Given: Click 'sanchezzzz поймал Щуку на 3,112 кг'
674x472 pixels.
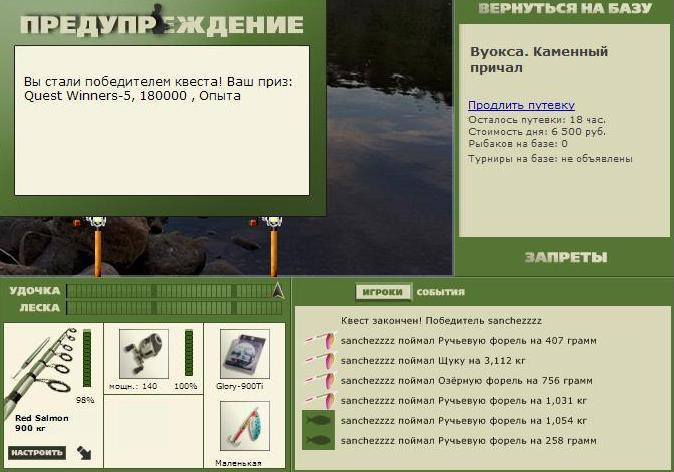Looking at the screenshot, I should point(433,361).
